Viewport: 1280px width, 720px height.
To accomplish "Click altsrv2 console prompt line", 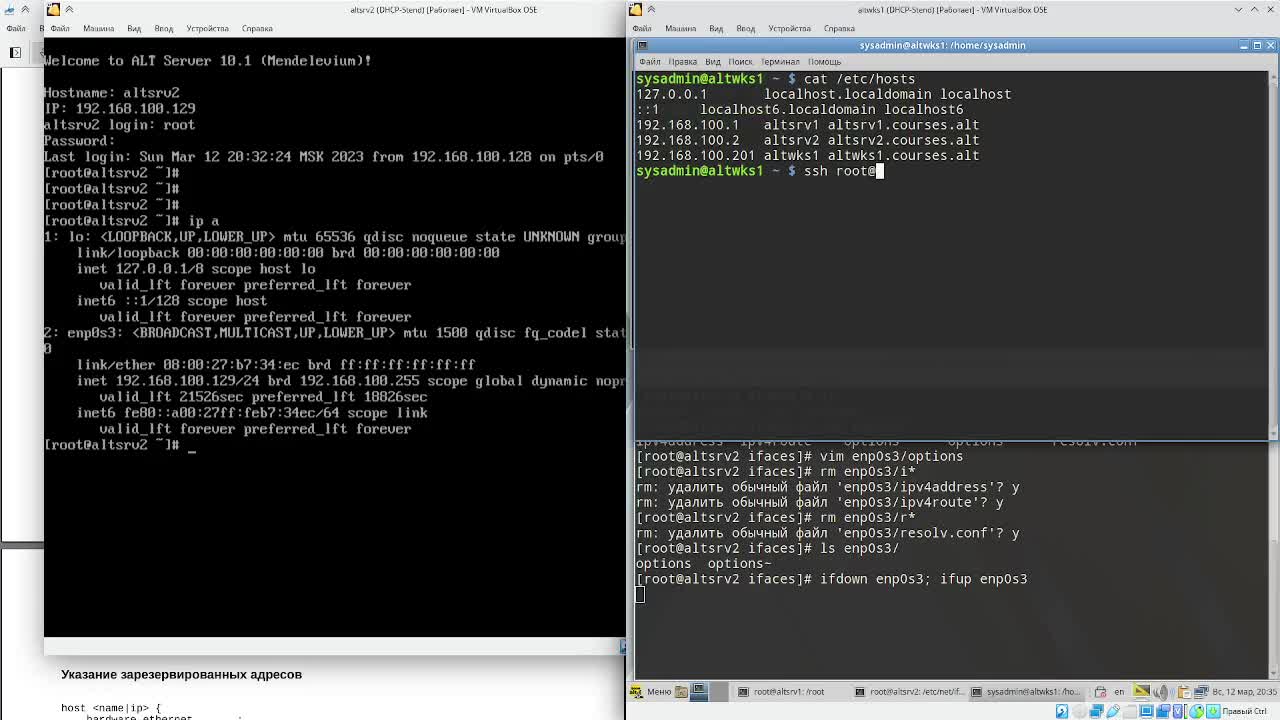I will click(x=120, y=445).
